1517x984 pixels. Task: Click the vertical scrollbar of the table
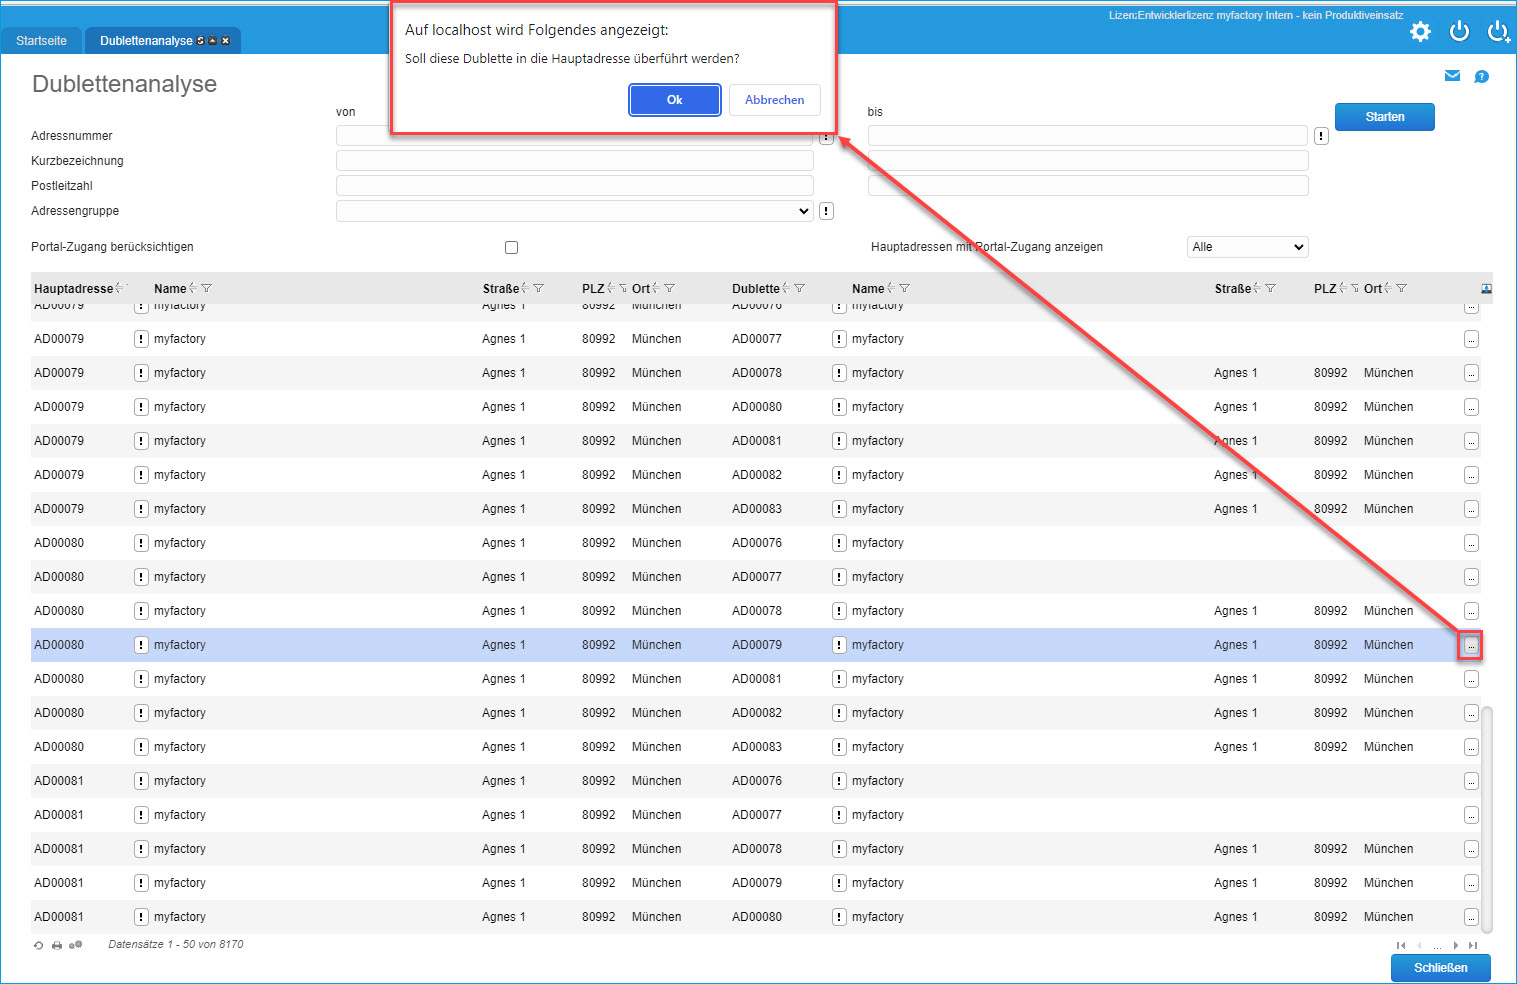[1486, 818]
